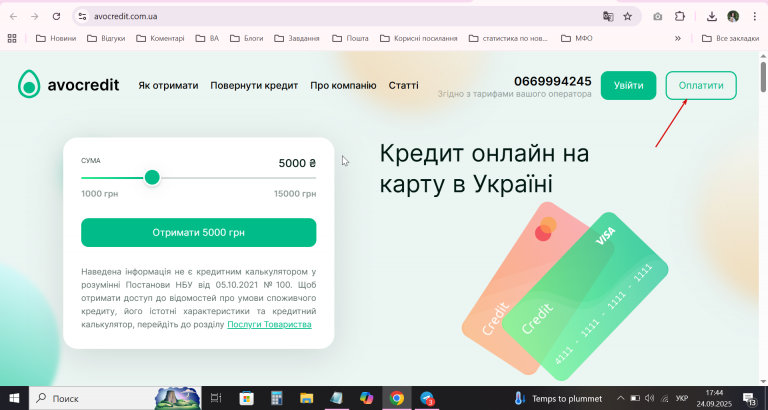Image resolution: width=768 pixels, height=410 pixels.
Task: Click the browser forward arrow
Action: (34, 16)
